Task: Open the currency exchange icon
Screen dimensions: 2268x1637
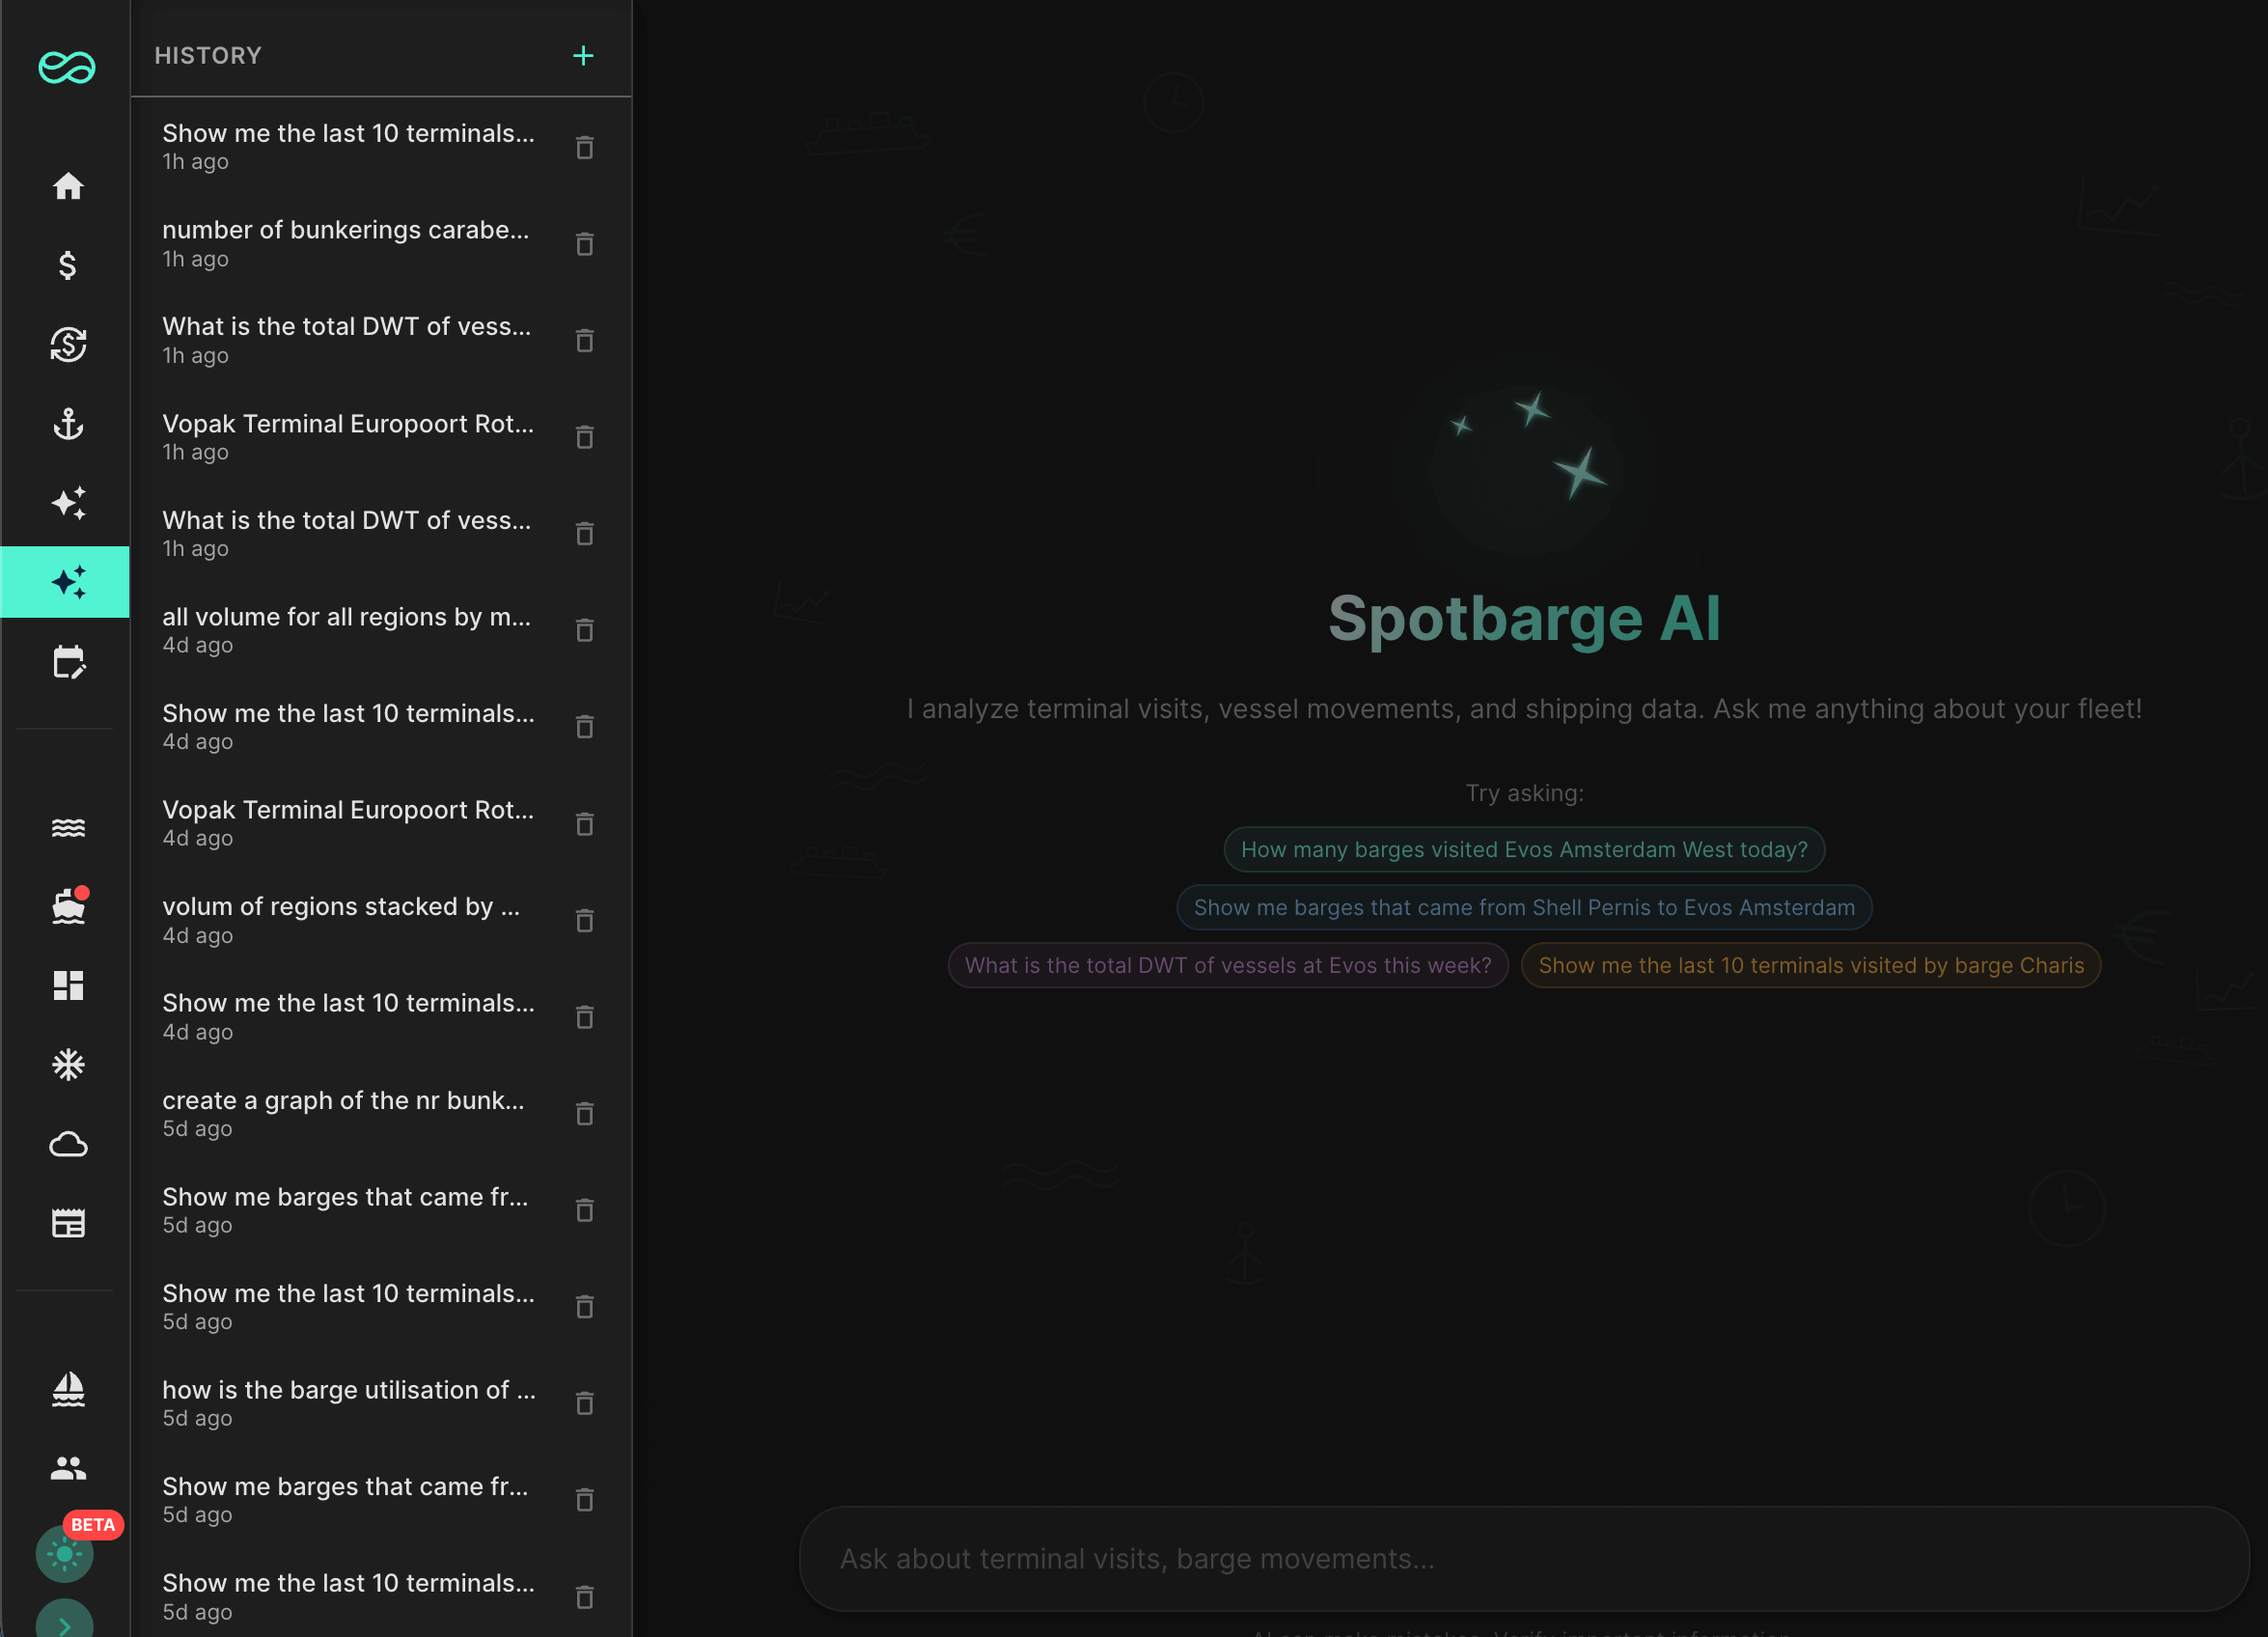Action: coord(68,344)
